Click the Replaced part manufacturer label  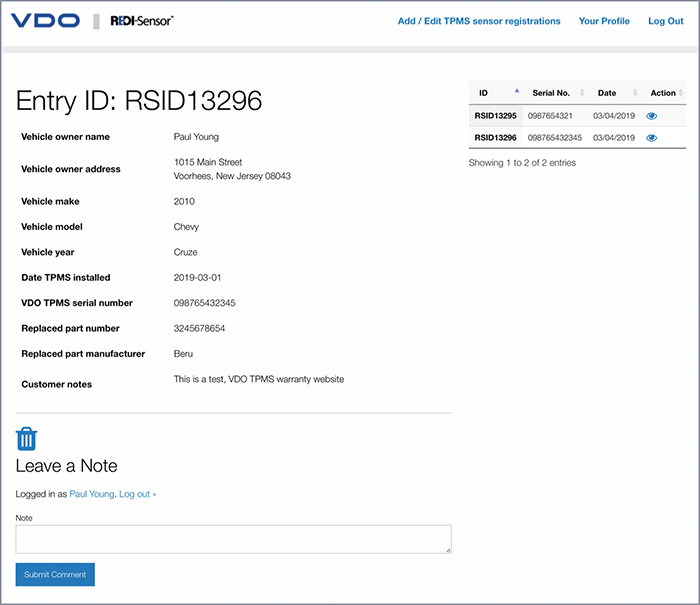(x=83, y=354)
